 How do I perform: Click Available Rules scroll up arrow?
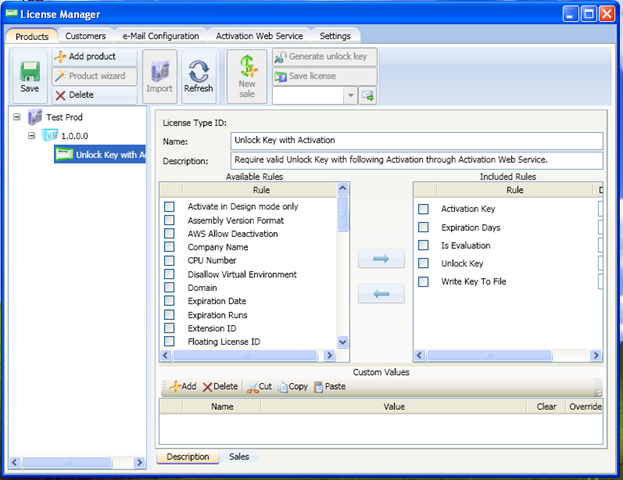click(x=343, y=188)
